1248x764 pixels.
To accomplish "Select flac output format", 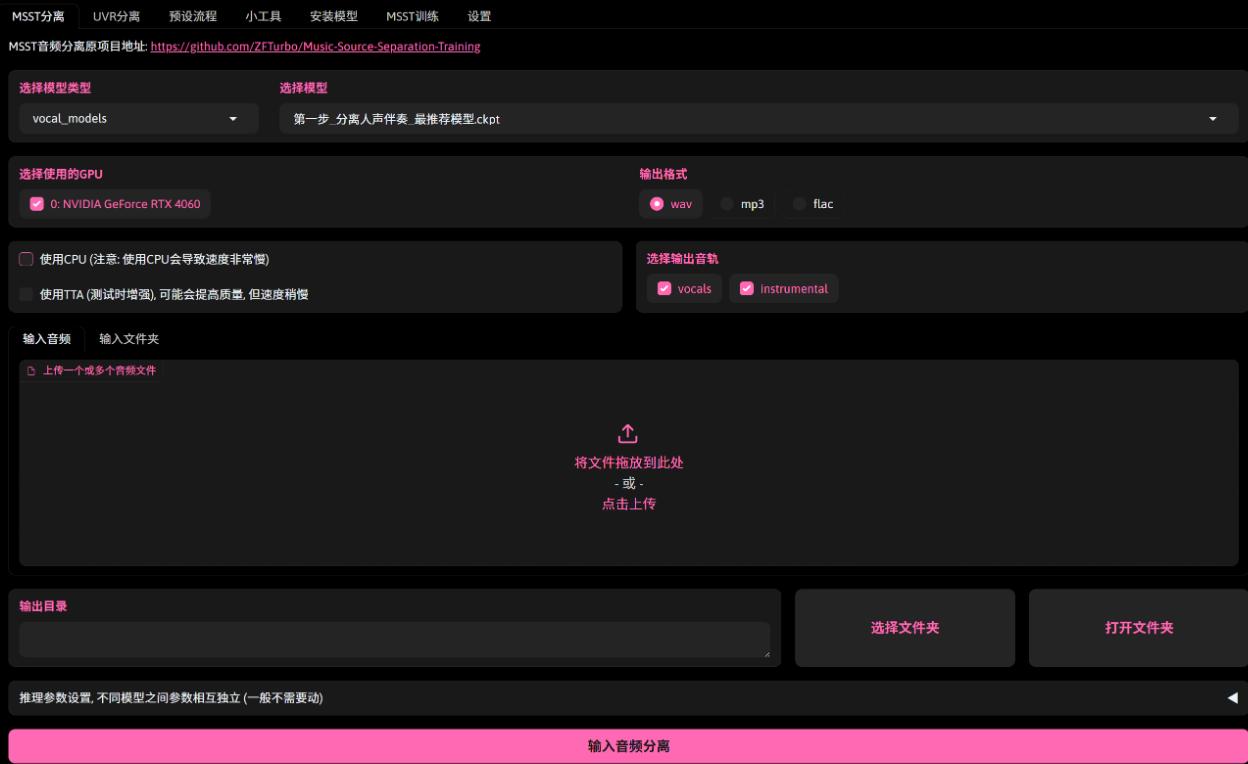I will coord(799,204).
